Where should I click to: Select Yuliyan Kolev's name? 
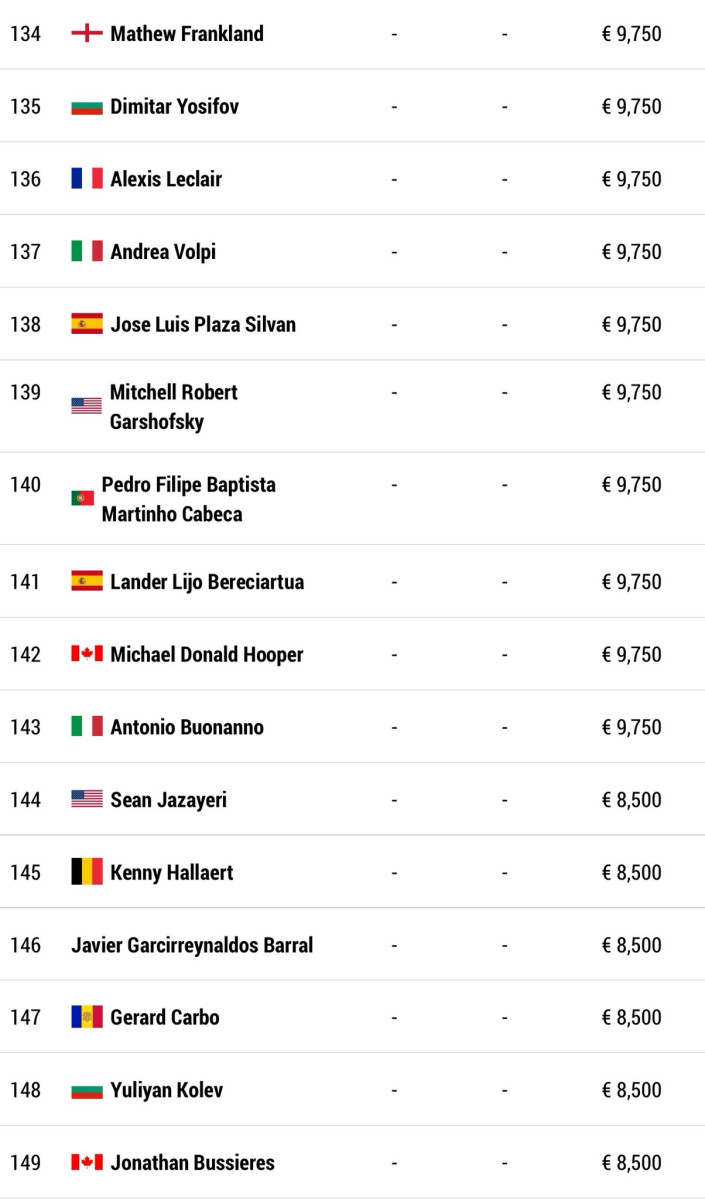coord(166,1090)
